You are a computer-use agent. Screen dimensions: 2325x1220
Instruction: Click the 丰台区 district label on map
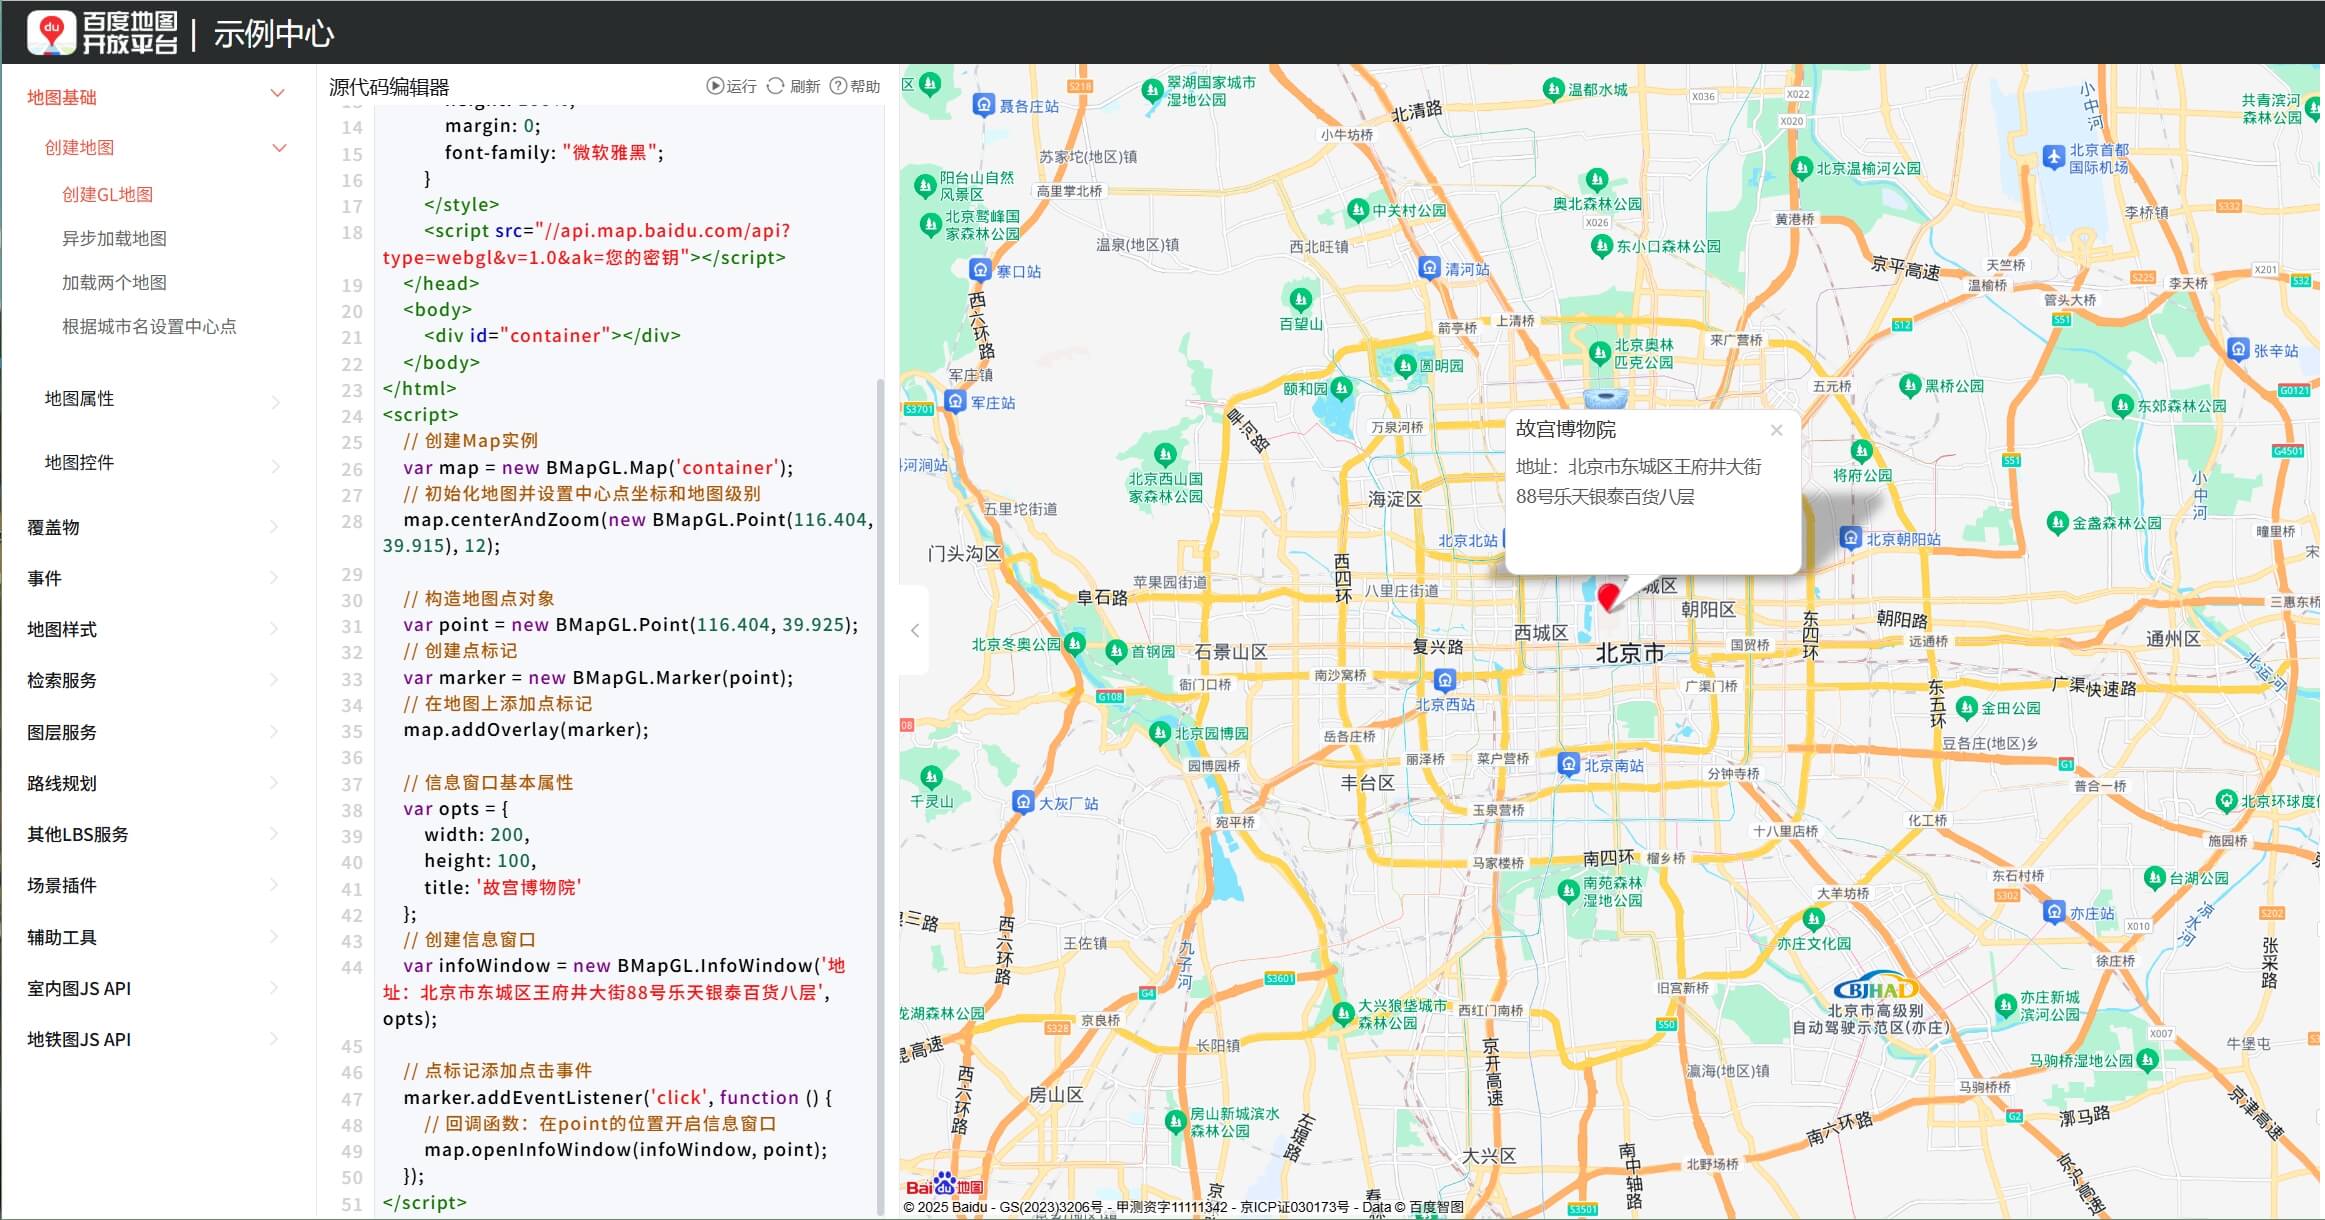tap(1367, 783)
